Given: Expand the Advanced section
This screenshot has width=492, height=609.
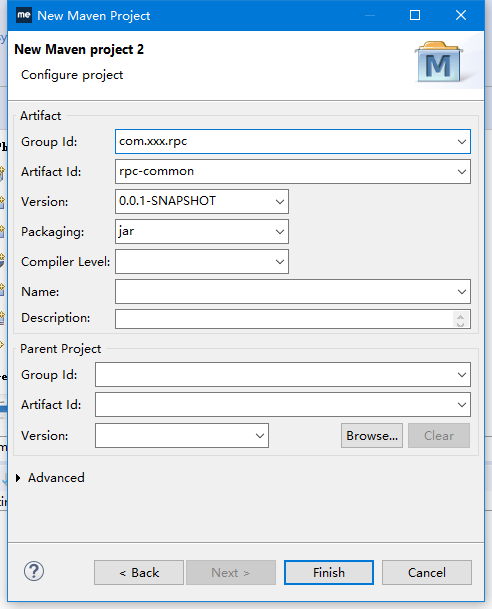Looking at the screenshot, I should pos(18,478).
